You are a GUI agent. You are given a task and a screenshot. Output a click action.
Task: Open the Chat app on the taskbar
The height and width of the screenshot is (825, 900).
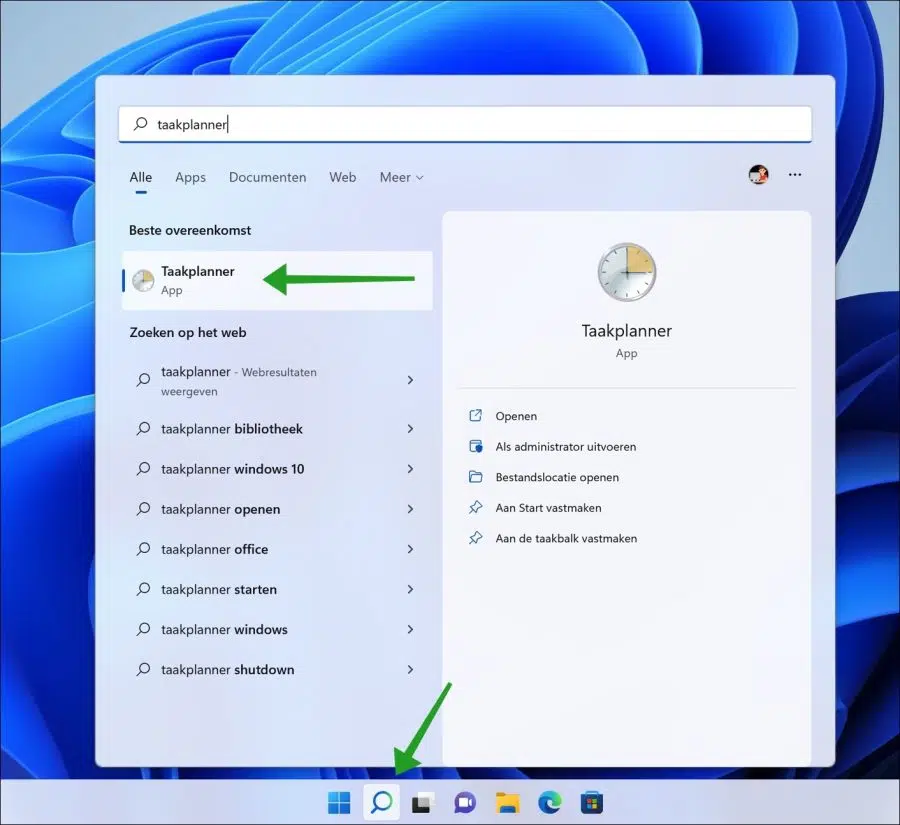pyautogui.click(x=465, y=803)
